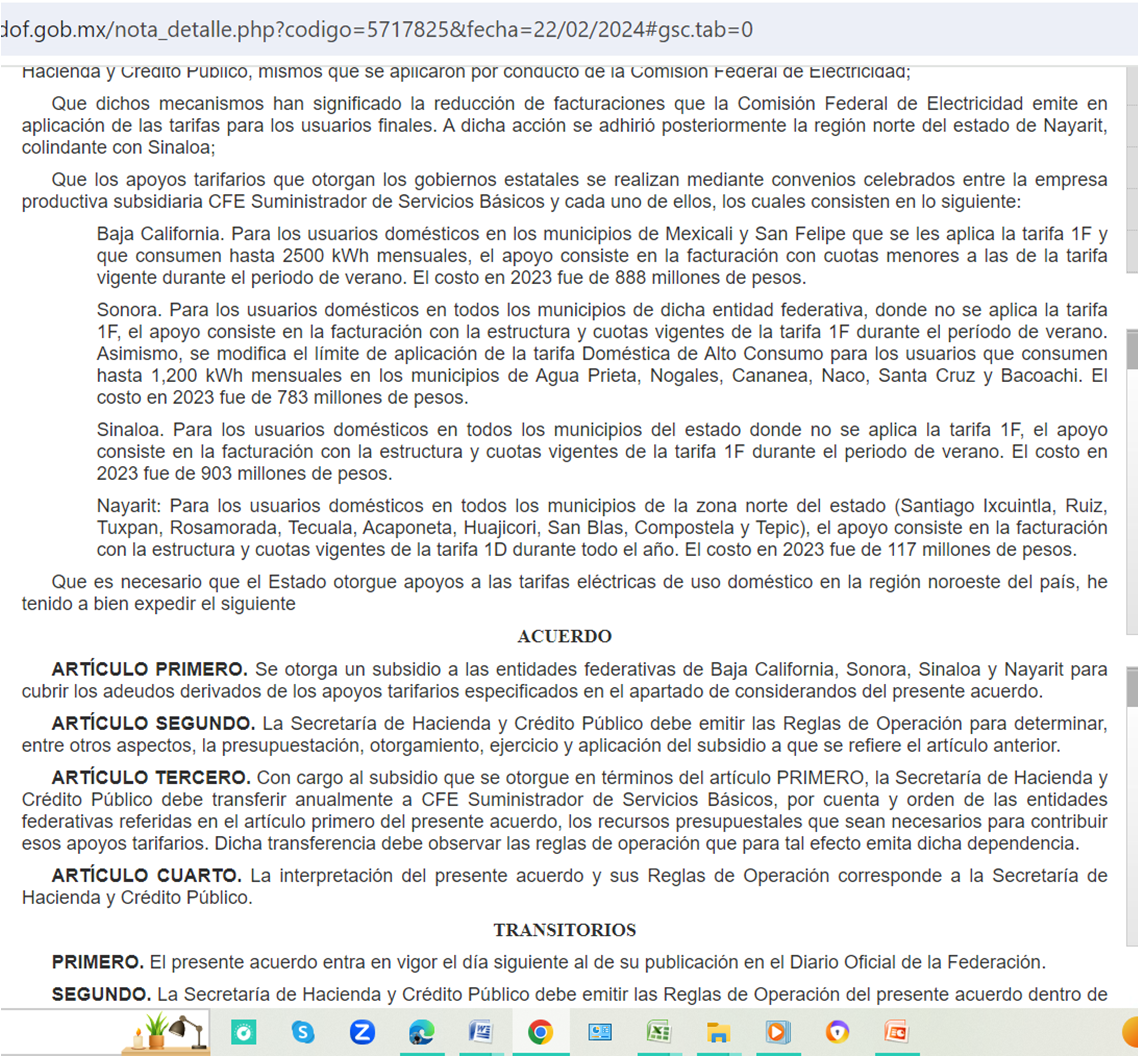Select the Google Chrome taskbar icon
The width and height of the screenshot is (1139, 1057).
(540, 1032)
